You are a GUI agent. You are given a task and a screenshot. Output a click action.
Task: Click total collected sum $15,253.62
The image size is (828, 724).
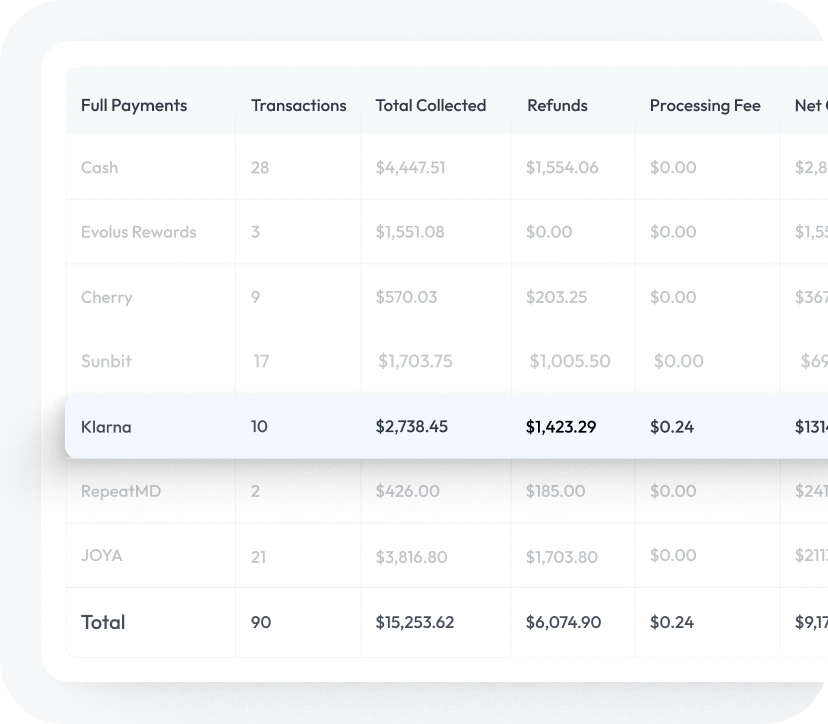coord(414,622)
